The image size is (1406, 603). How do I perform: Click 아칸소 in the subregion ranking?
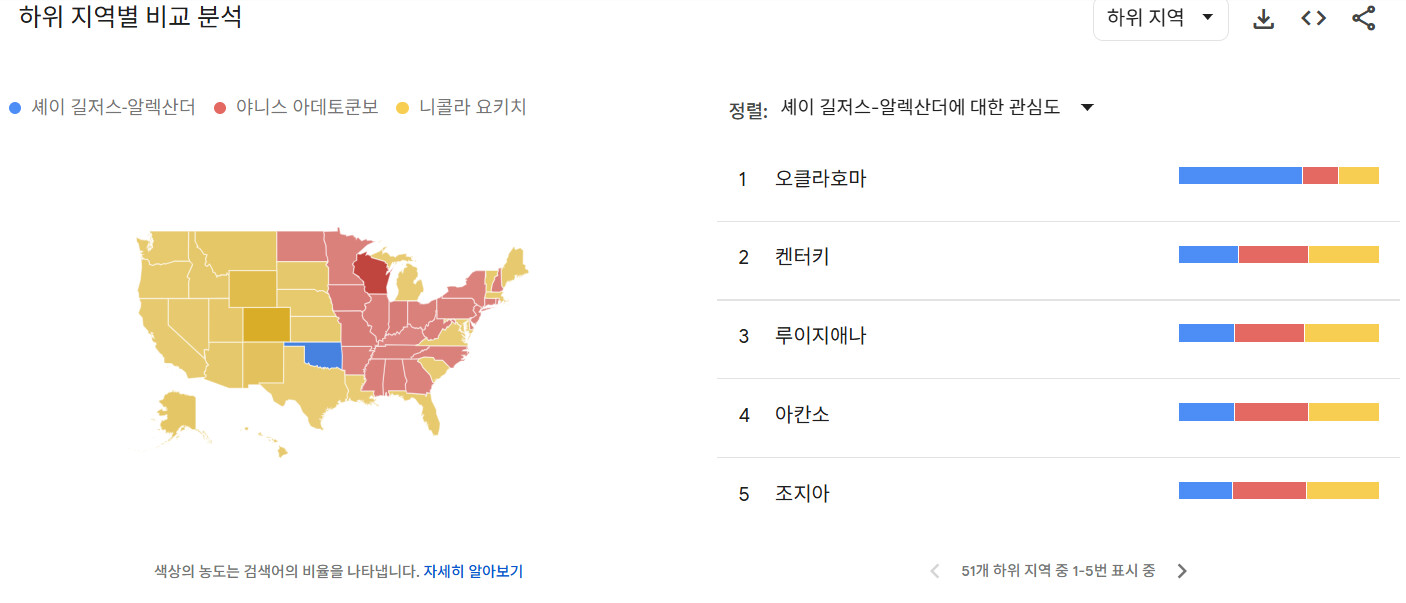(x=802, y=414)
